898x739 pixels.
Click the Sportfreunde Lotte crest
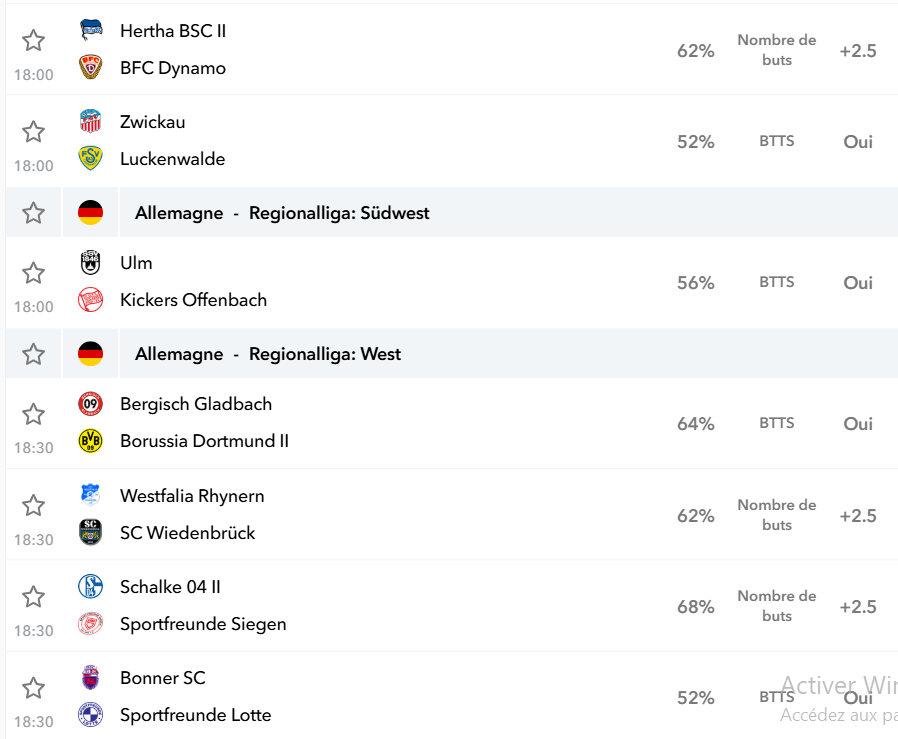point(90,714)
